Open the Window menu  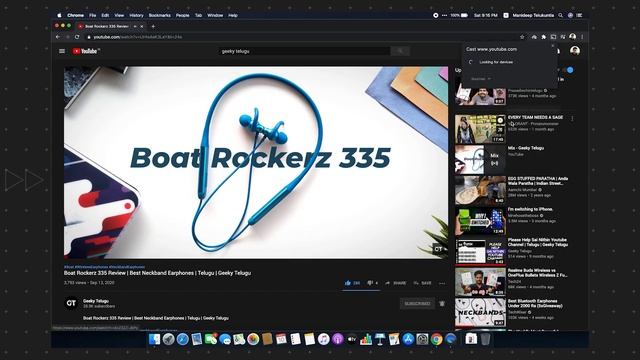click(x=215, y=15)
